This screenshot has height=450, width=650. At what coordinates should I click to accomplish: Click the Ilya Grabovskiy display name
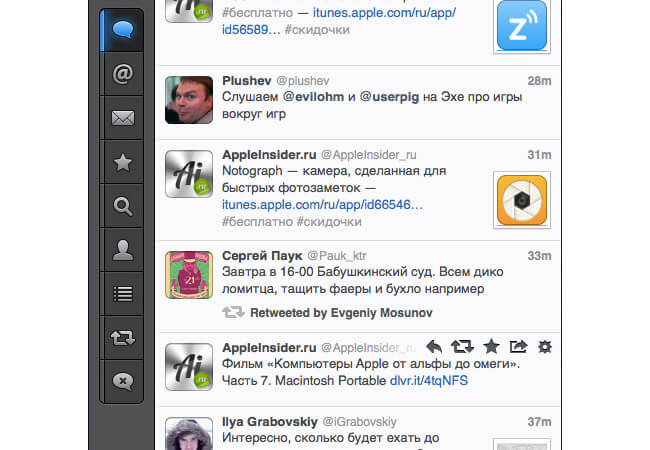click(x=270, y=422)
